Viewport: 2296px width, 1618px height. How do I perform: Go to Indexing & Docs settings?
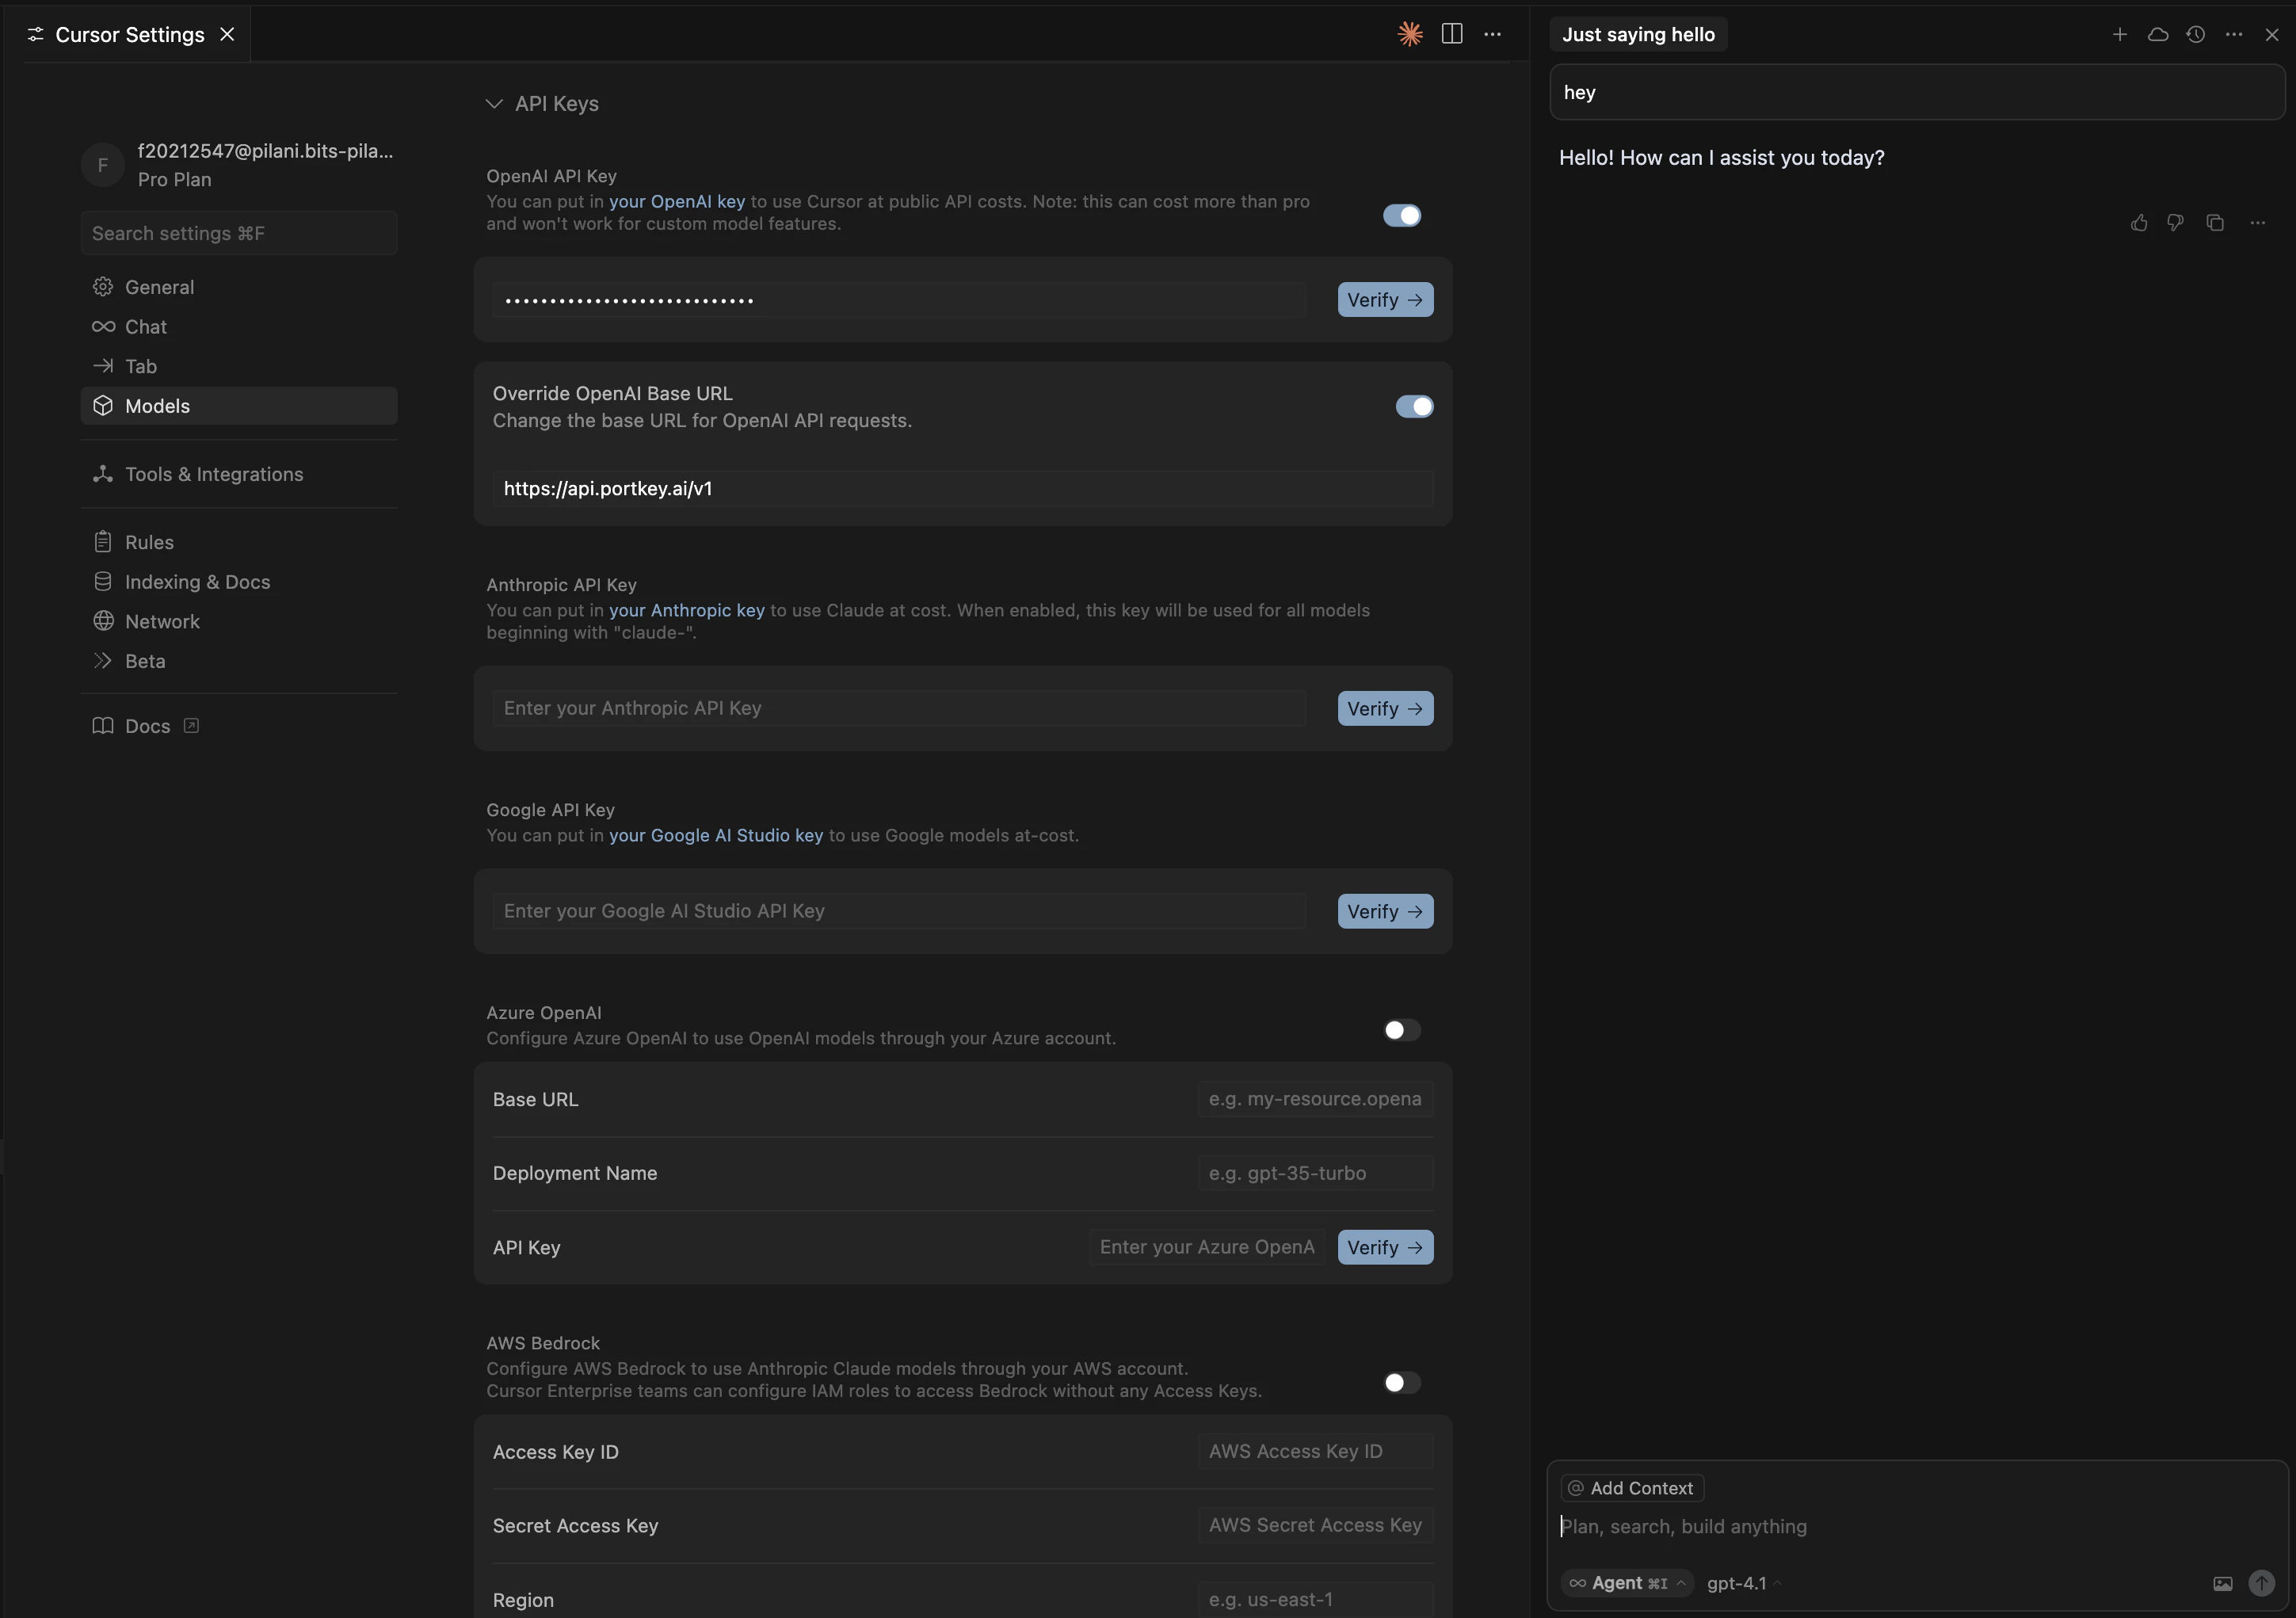[x=197, y=582]
